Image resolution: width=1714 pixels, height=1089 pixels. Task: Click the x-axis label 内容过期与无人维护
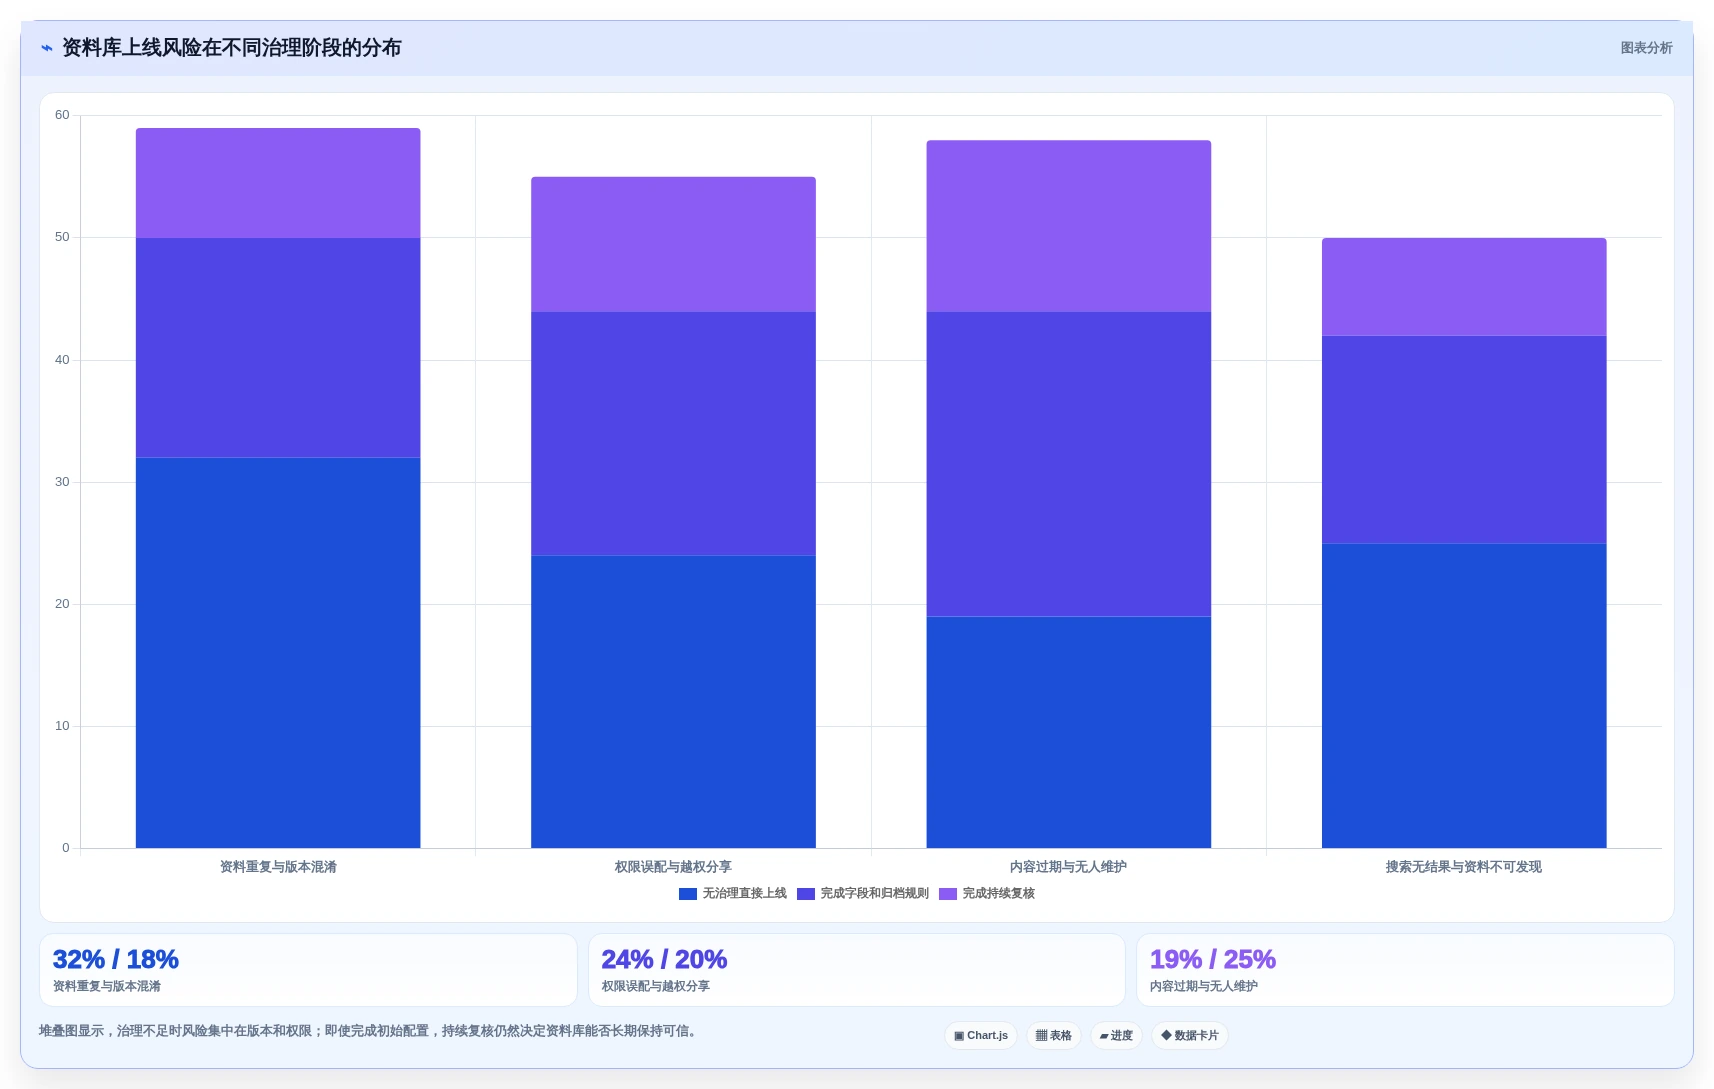tap(1068, 867)
